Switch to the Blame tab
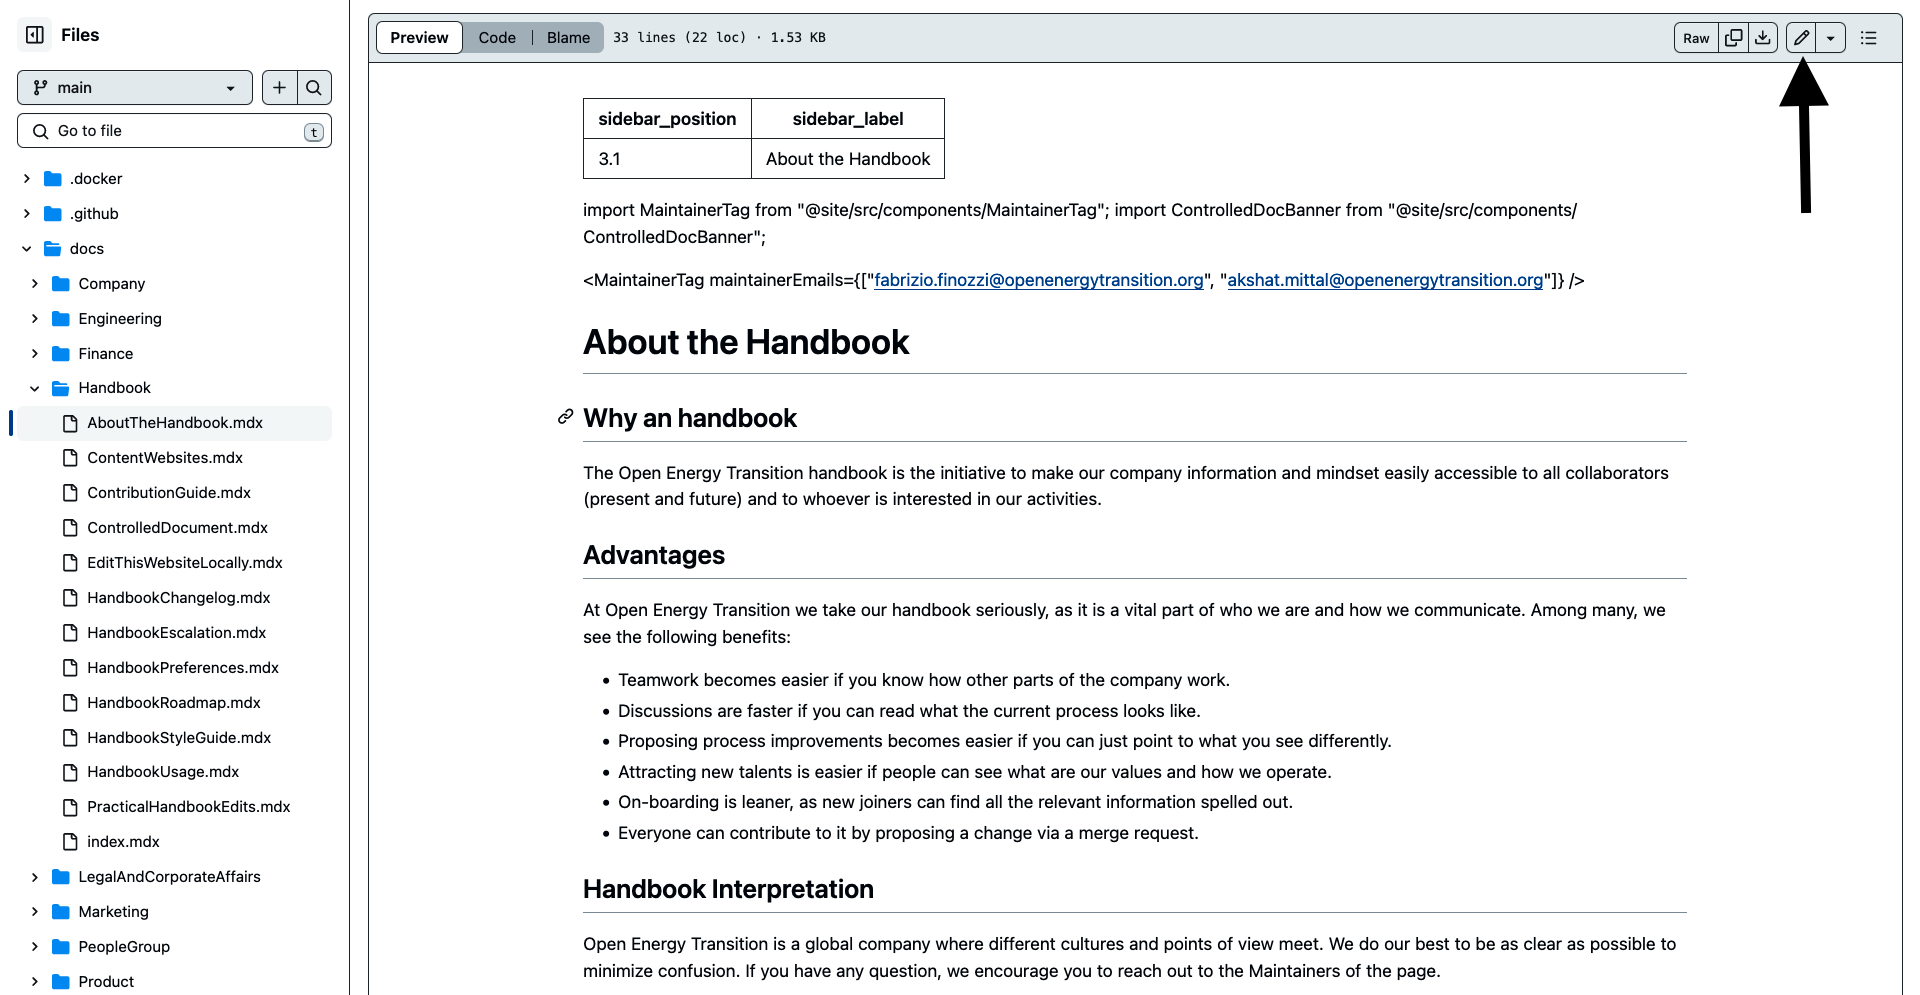The width and height of the screenshot is (1920, 995). (568, 38)
